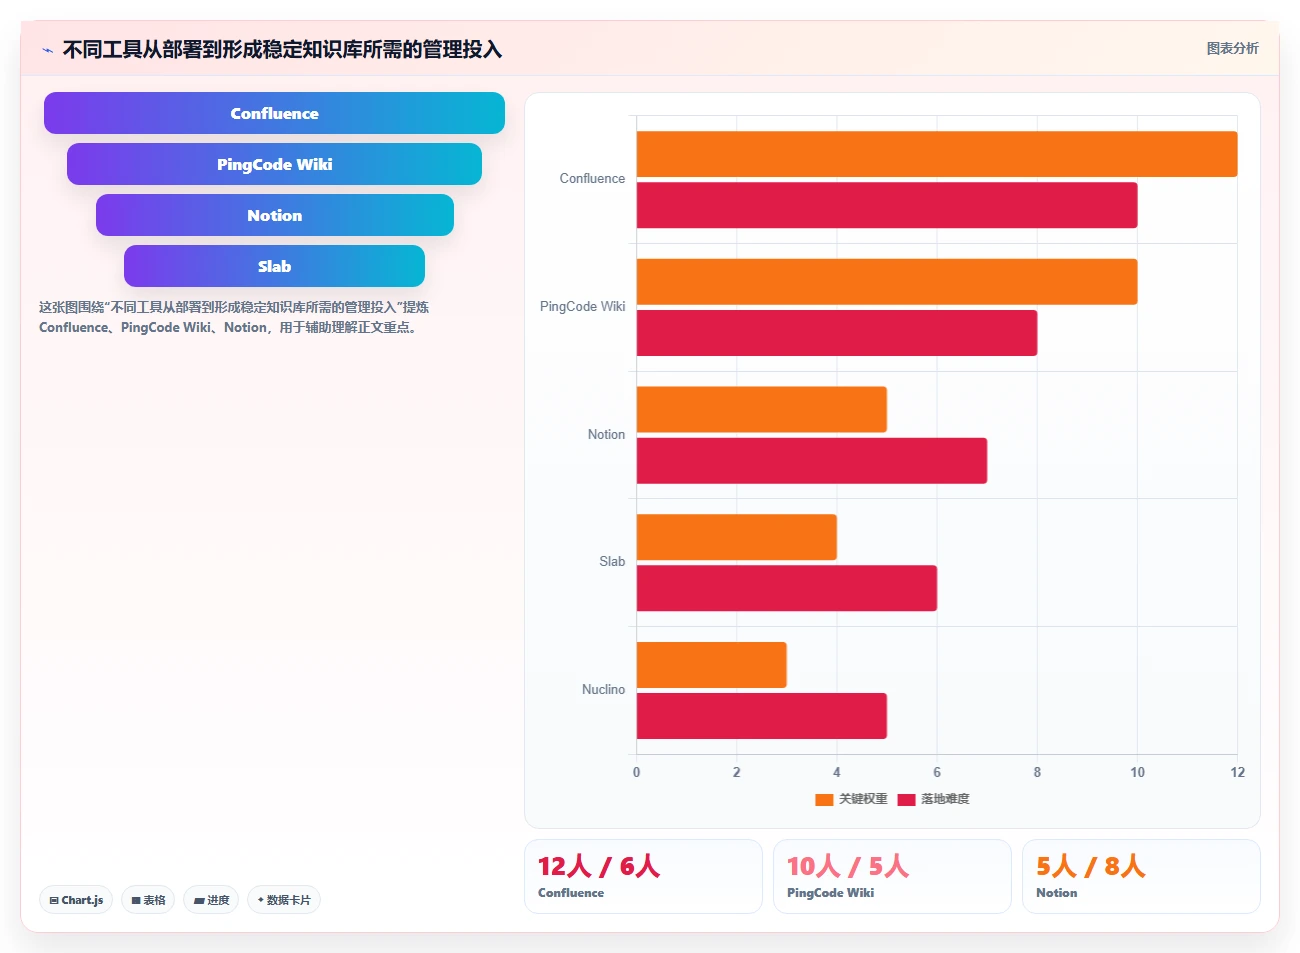Select the Slab funnel bar

click(274, 266)
